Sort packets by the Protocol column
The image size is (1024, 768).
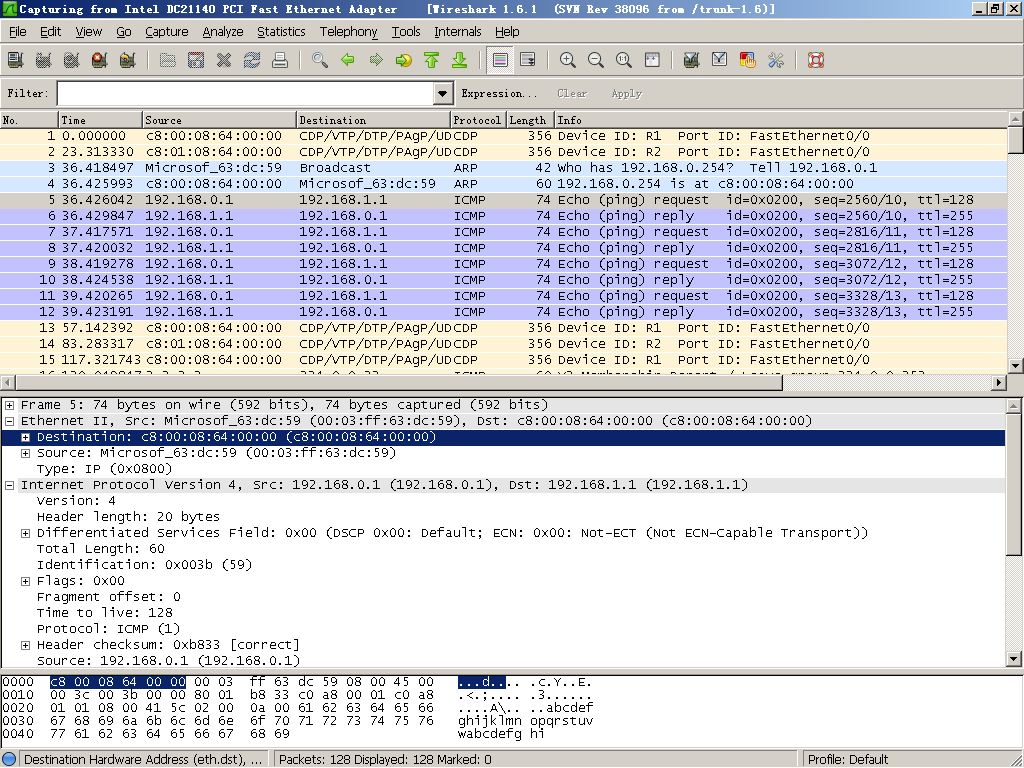coord(478,120)
